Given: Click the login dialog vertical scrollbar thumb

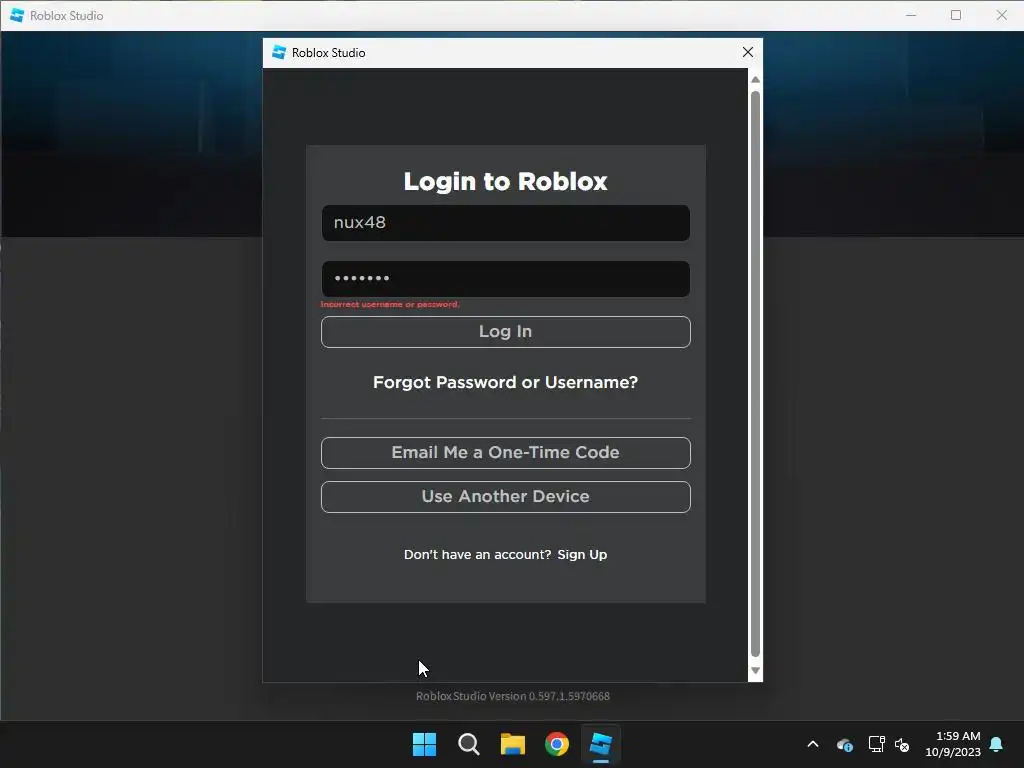Looking at the screenshot, I should [755, 374].
